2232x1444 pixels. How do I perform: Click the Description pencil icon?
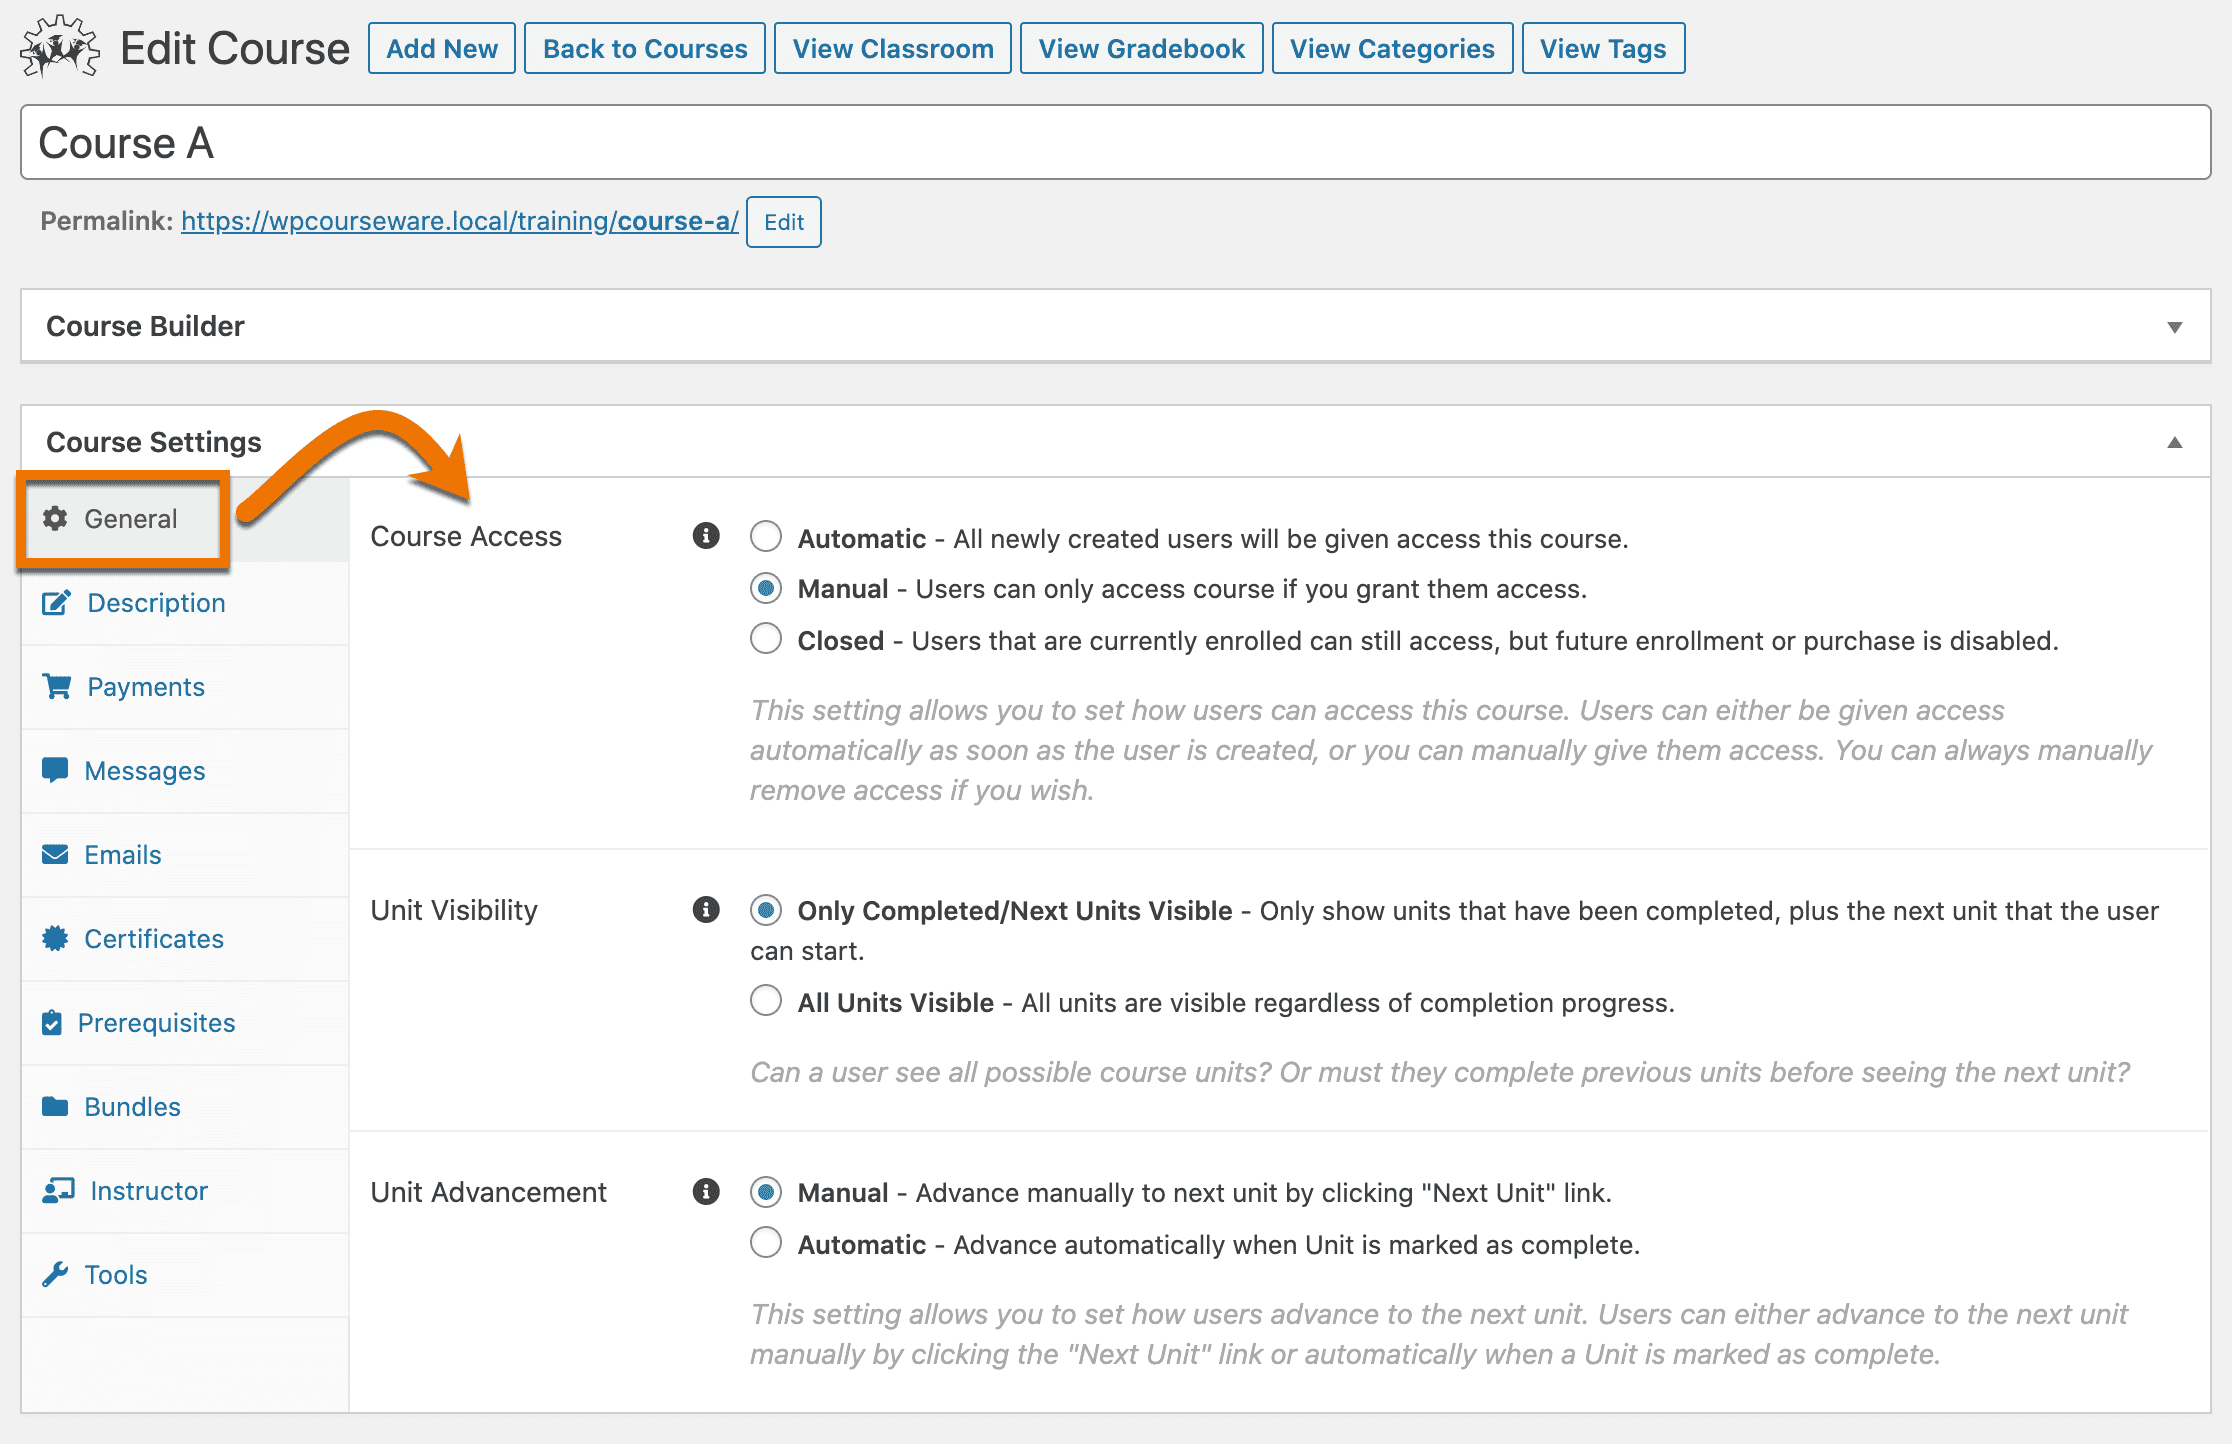pos(56,602)
